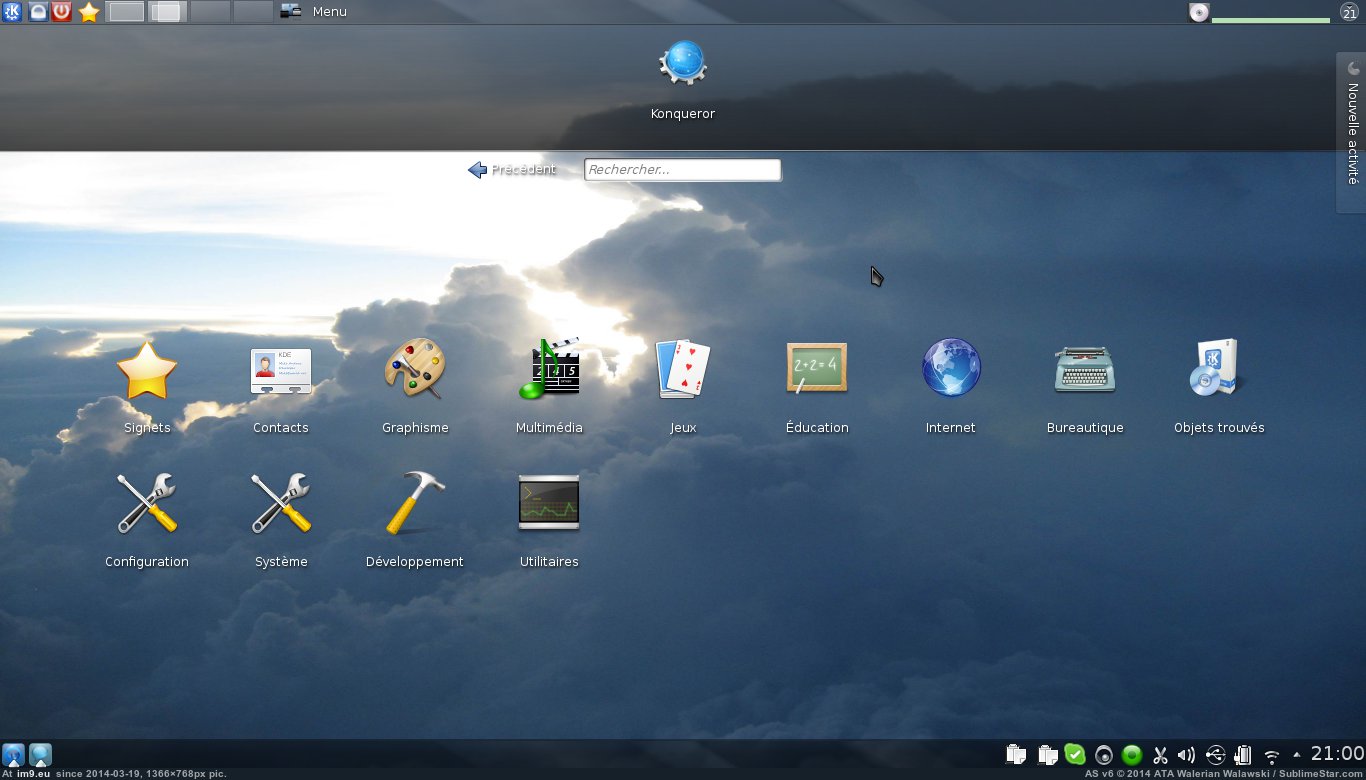The image size is (1366, 780).
Task: Open the Graphisme category
Action: pyautogui.click(x=415, y=370)
